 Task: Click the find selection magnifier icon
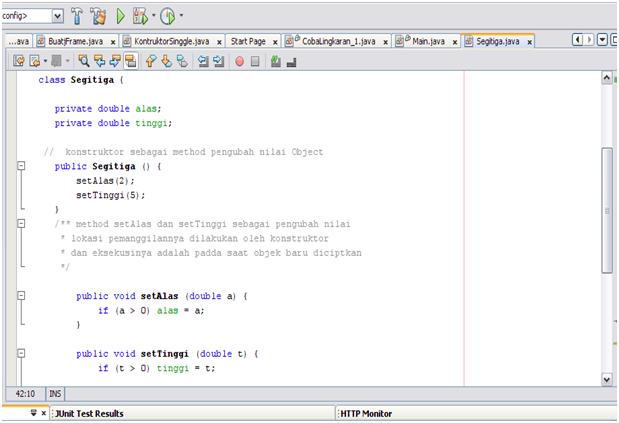coord(83,61)
